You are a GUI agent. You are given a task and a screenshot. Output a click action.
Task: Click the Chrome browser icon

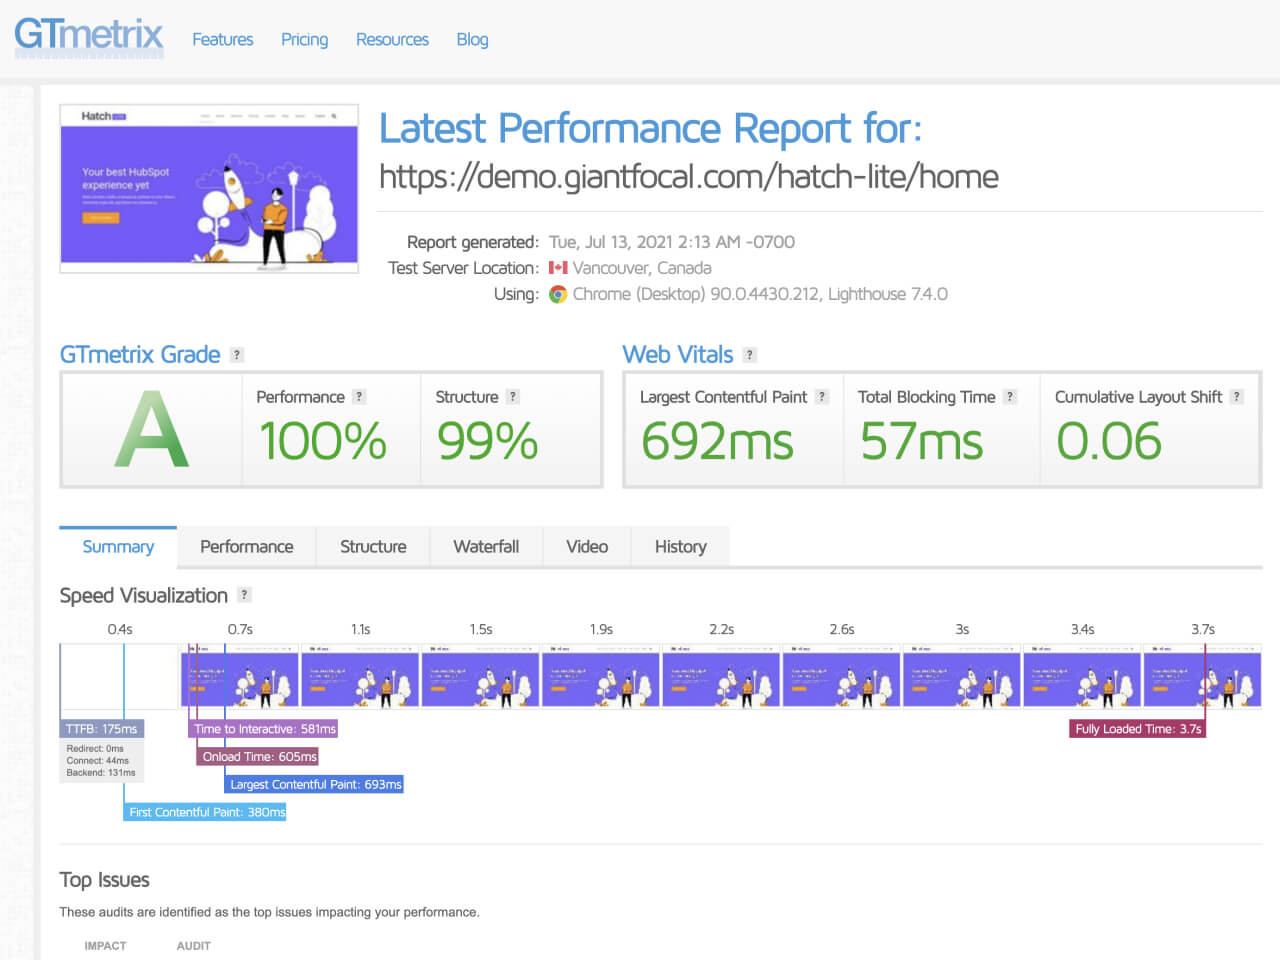558,294
